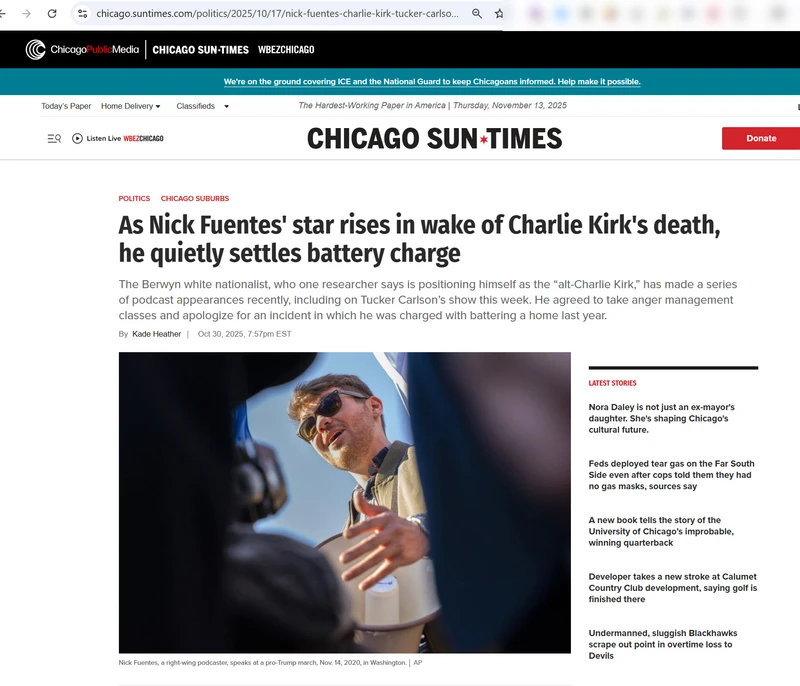Click the Chicago Public Media logo
This screenshot has width=800, height=686.
[x=82, y=49]
